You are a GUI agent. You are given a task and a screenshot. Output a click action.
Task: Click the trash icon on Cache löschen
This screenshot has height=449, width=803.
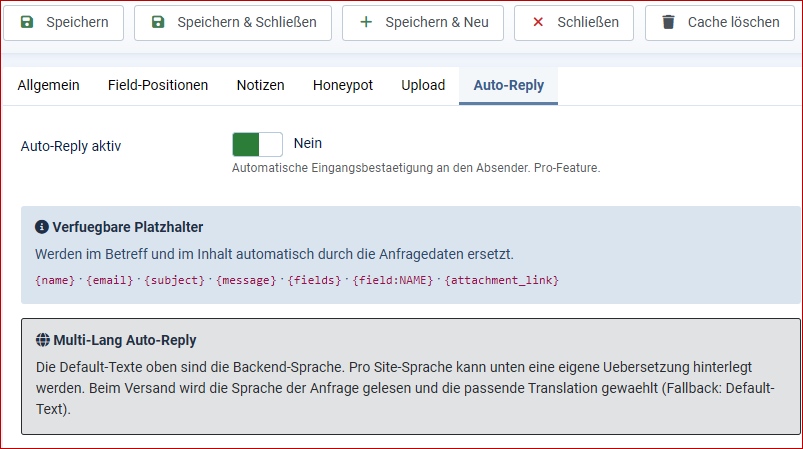(x=668, y=22)
